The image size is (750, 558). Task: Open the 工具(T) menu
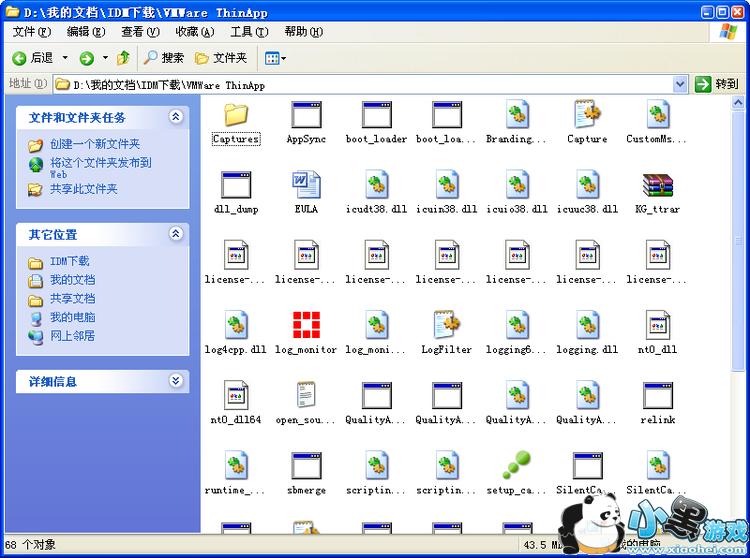pyautogui.click(x=249, y=32)
